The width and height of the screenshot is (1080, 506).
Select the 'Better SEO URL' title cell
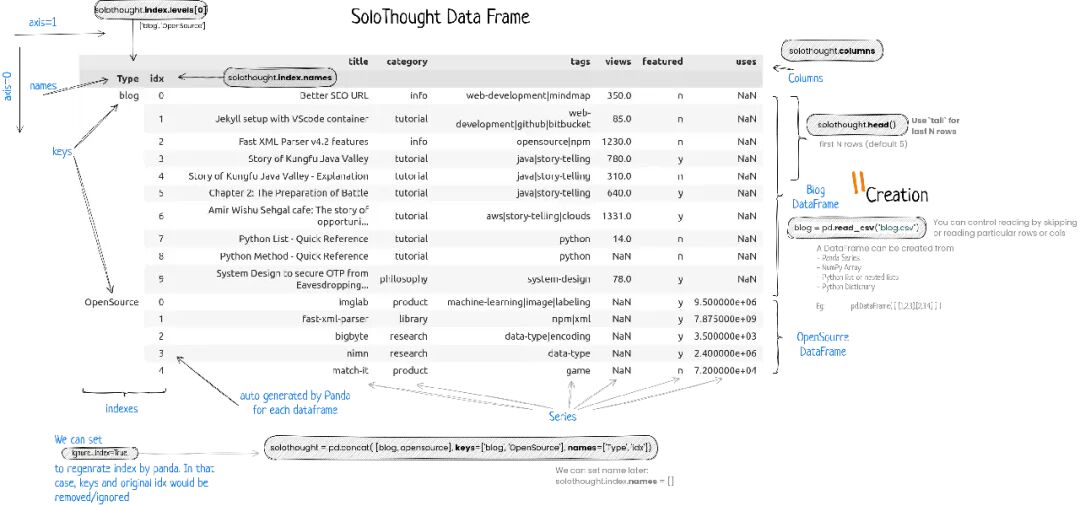(x=334, y=96)
